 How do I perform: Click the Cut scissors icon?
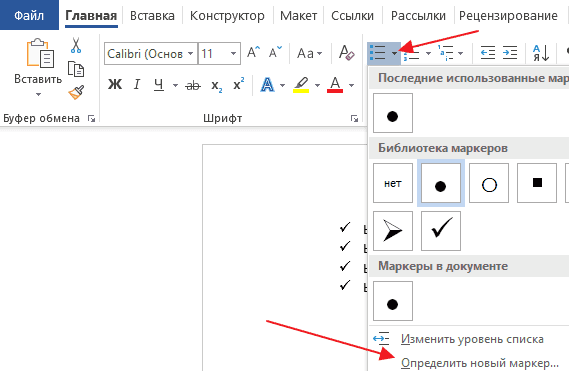pyautogui.click(x=76, y=45)
